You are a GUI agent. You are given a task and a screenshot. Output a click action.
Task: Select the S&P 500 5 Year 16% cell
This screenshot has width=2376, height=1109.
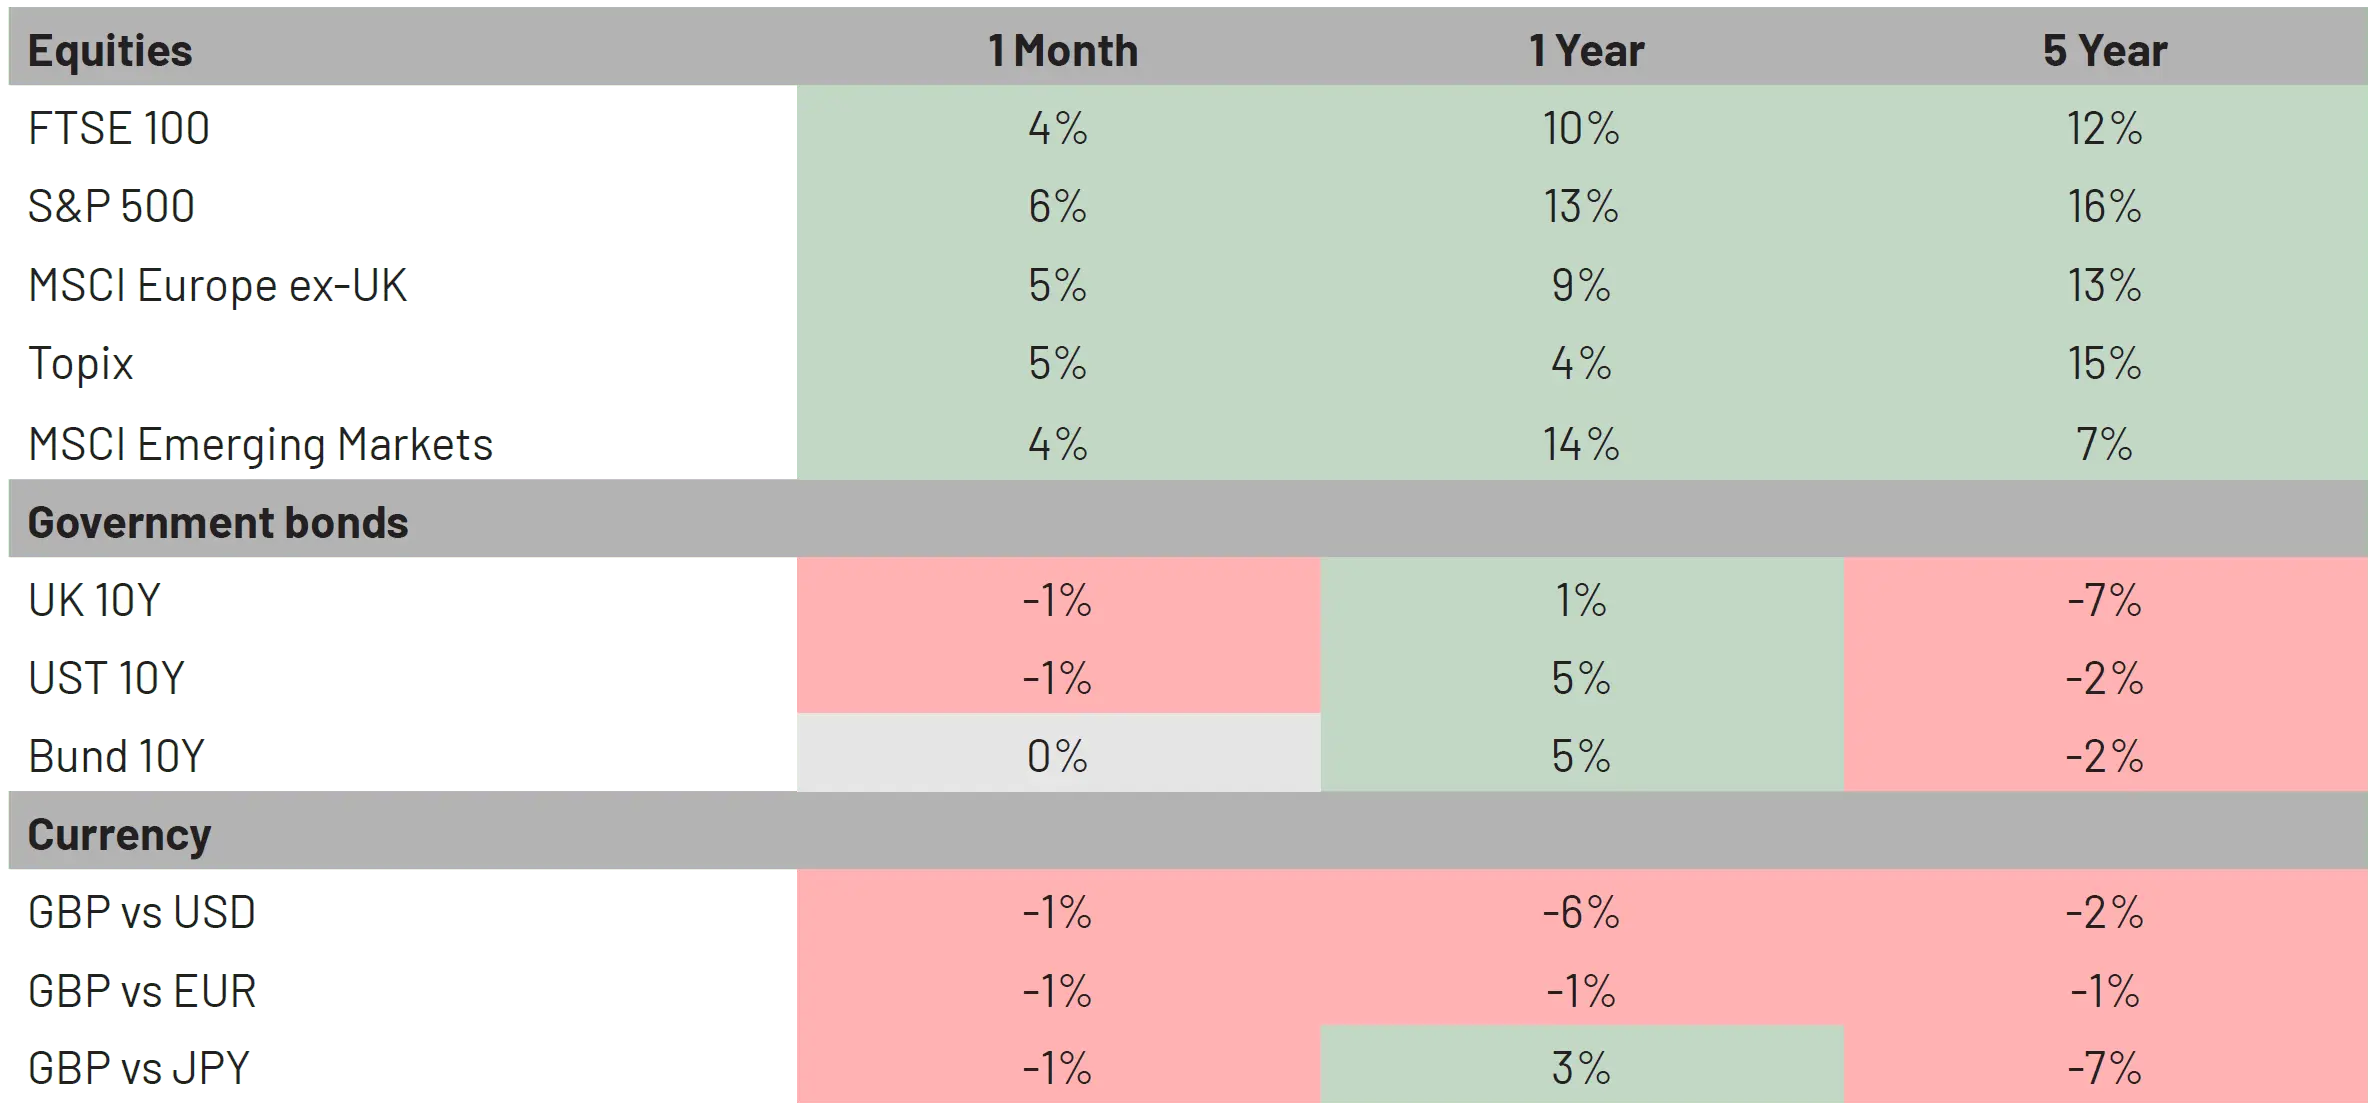[x=2104, y=206]
